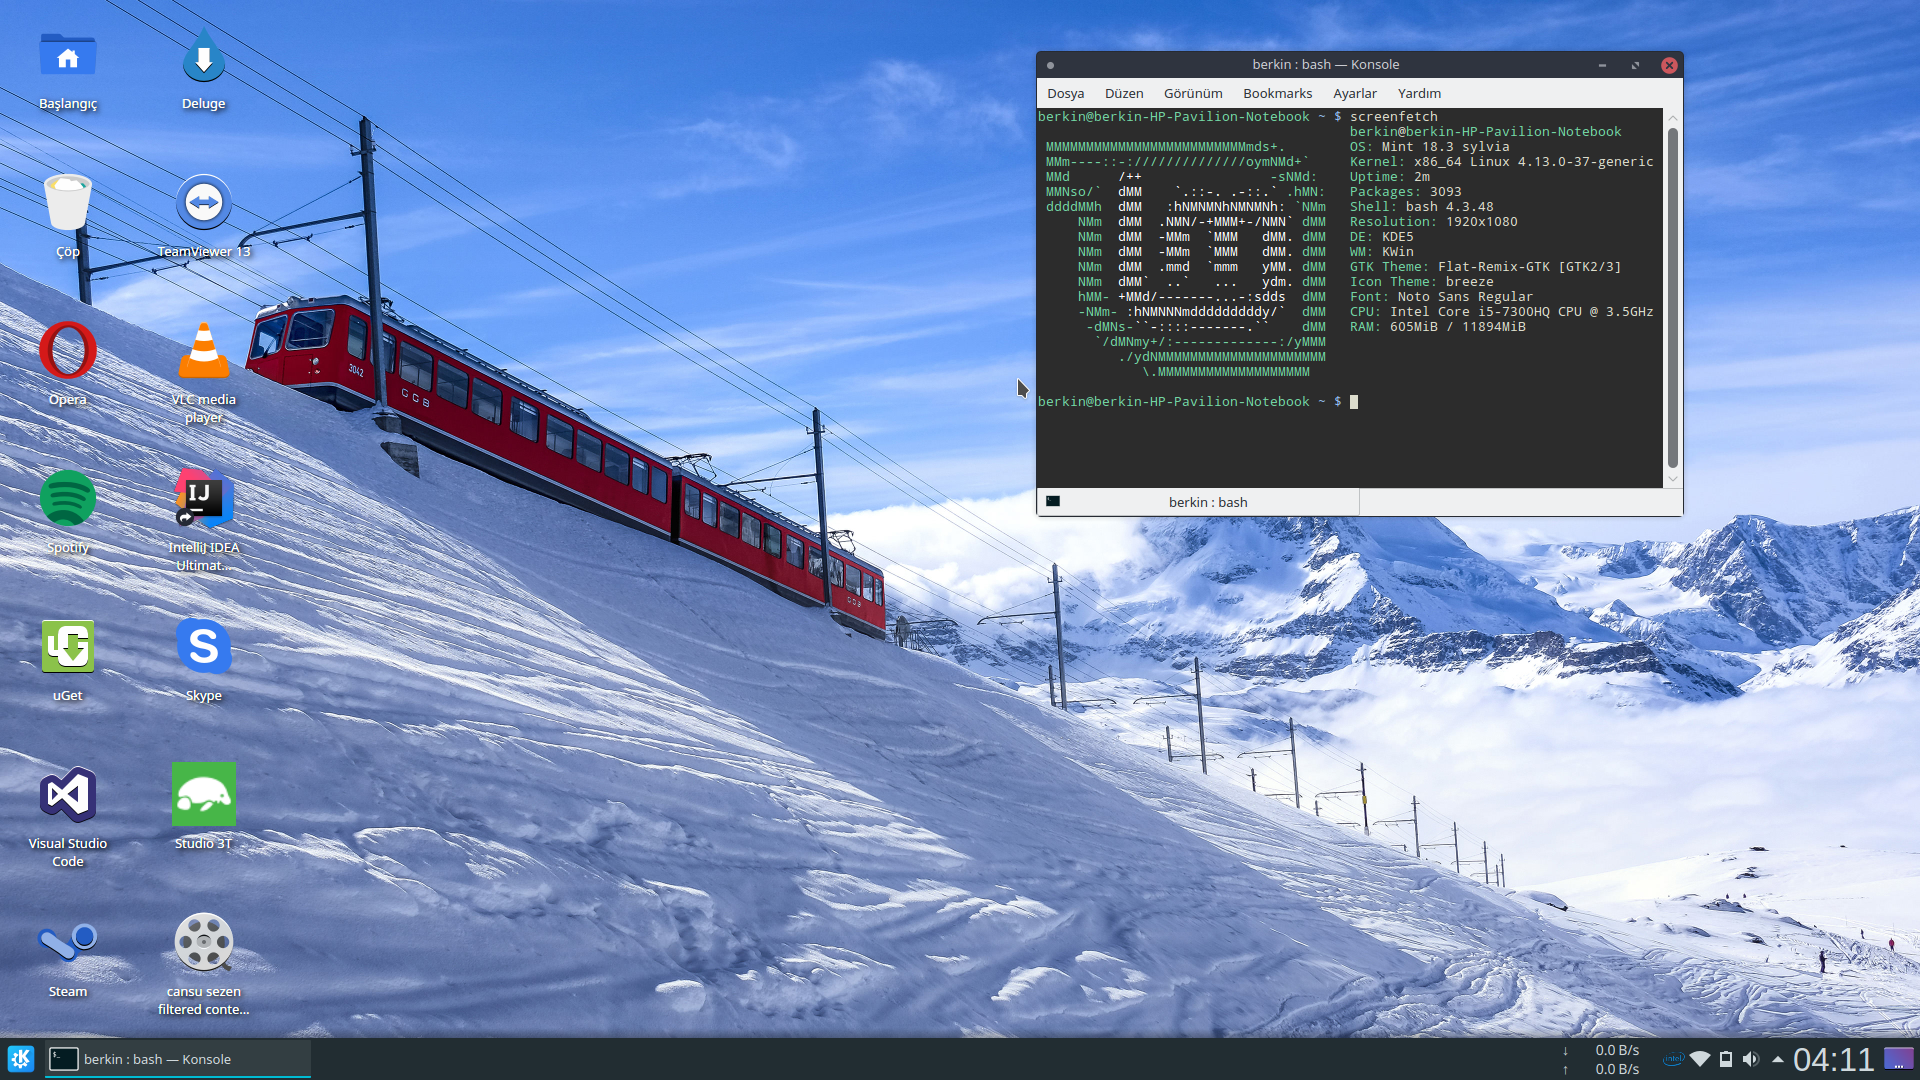Viewport: 1920px width, 1080px height.
Task: Click the Konsole scrollbar down arrow
Action: pos(1672,479)
